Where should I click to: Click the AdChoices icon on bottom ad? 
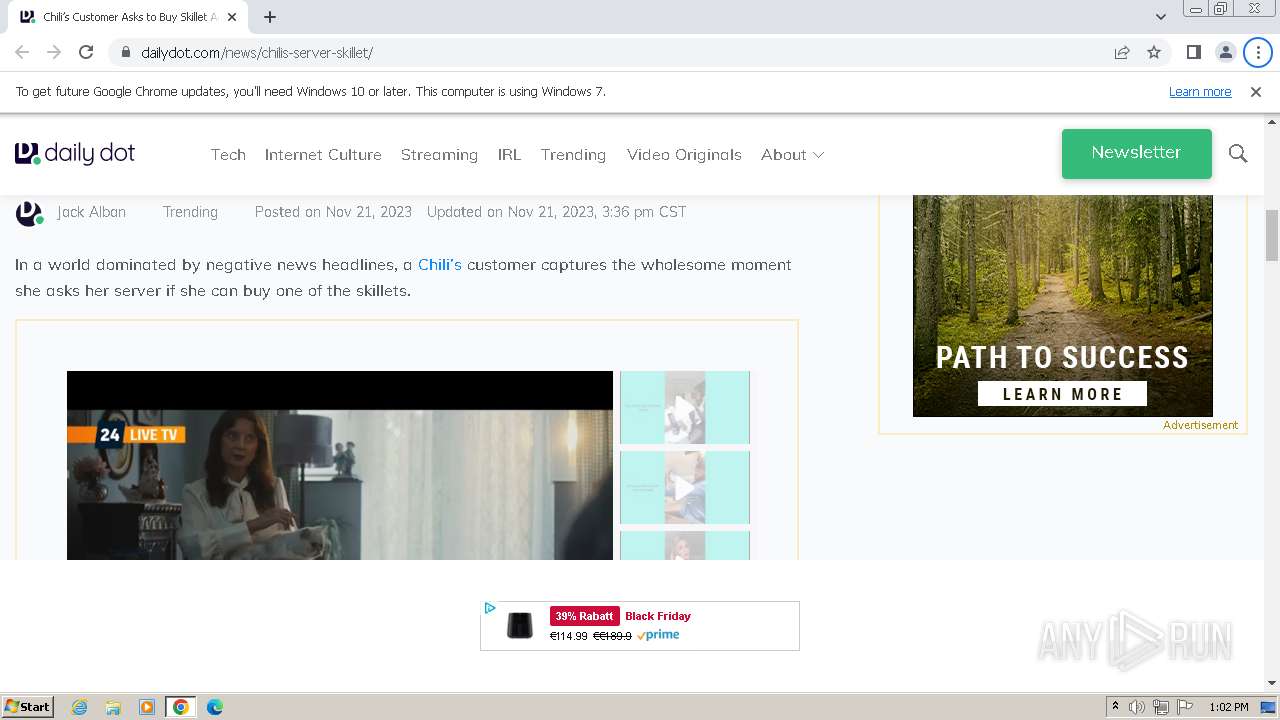pos(490,608)
